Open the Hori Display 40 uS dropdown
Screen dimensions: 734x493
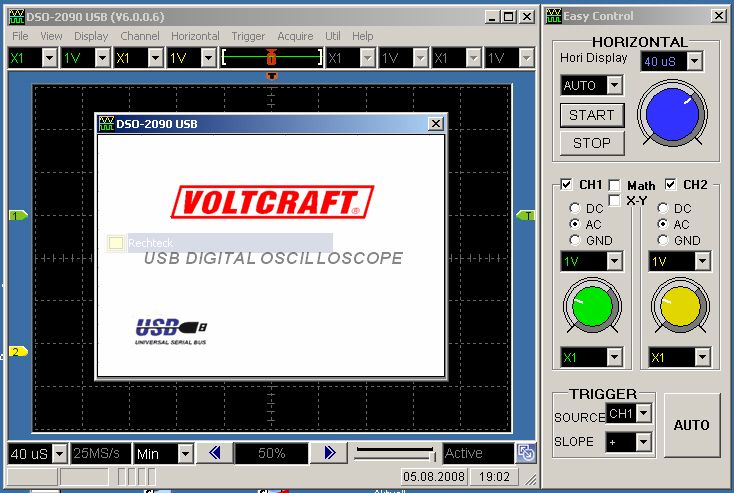[694, 61]
